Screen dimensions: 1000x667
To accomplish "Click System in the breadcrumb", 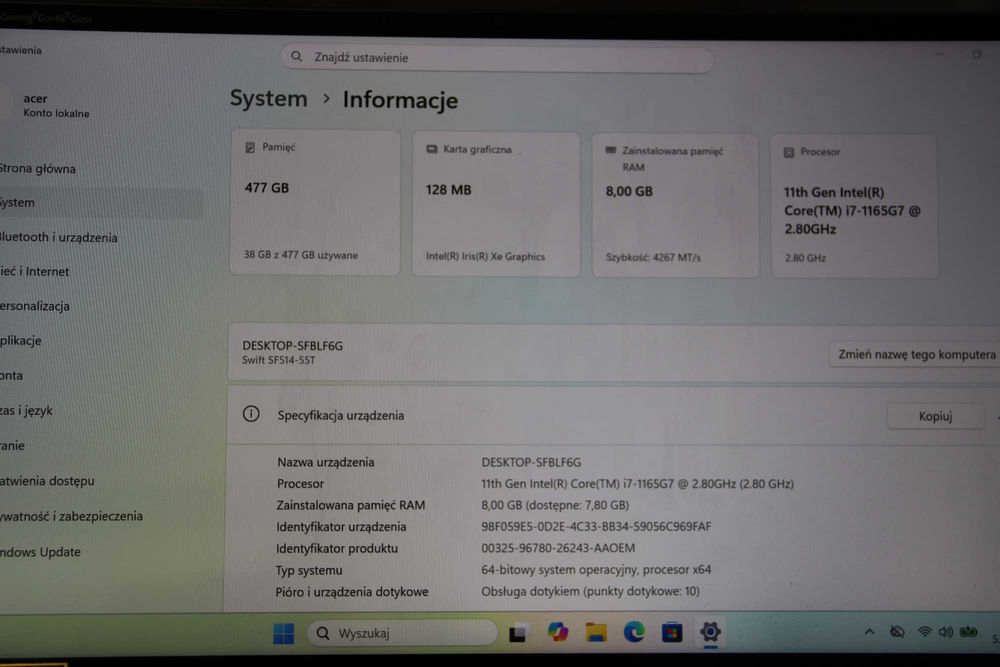I will (x=268, y=99).
